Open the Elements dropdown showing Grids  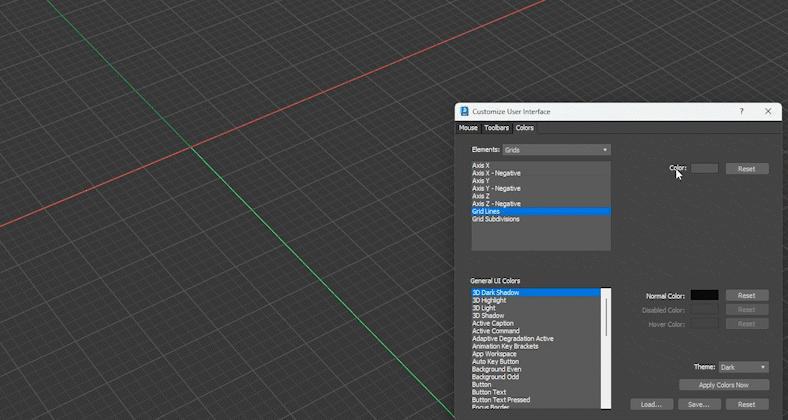(x=556, y=150)
